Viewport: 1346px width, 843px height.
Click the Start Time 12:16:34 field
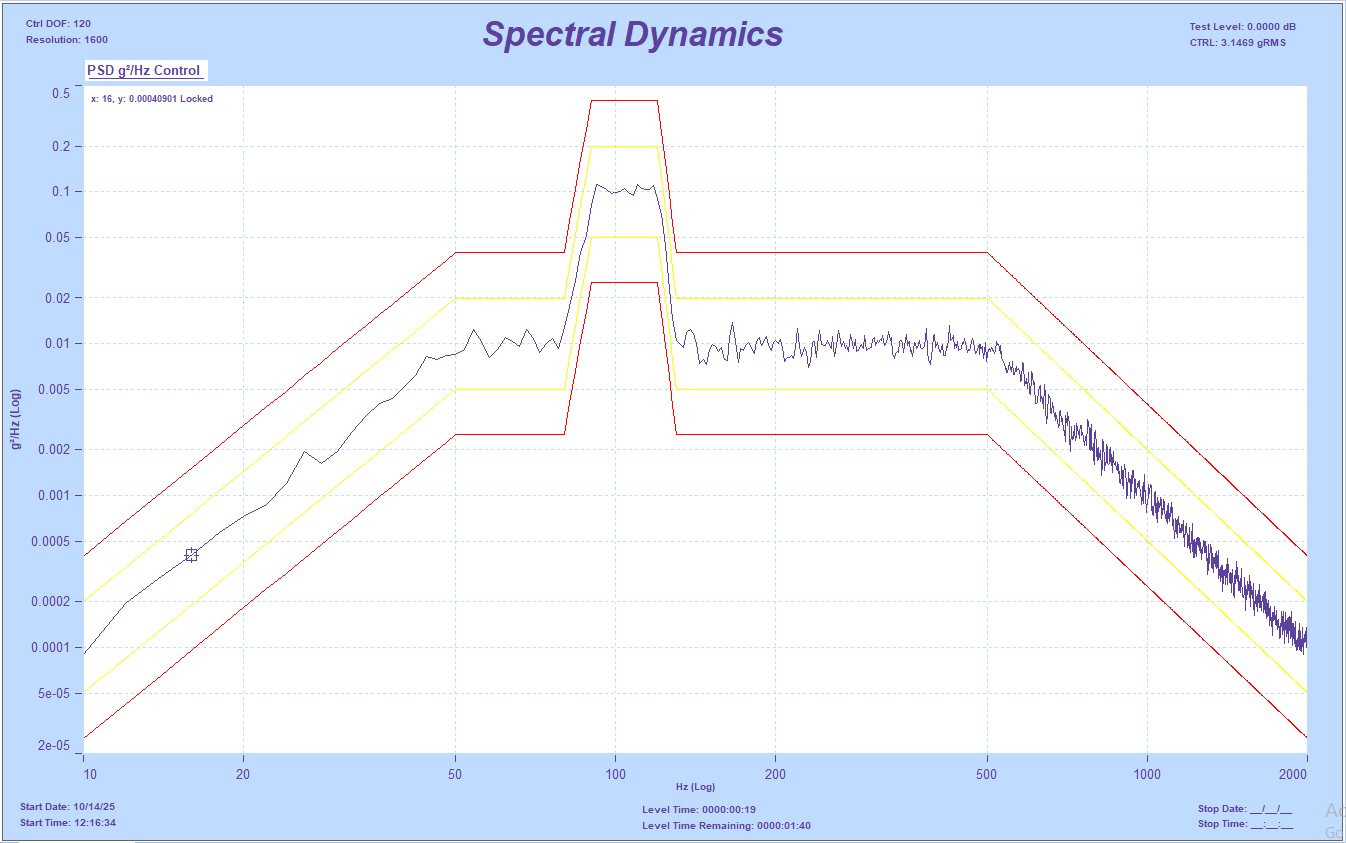point(68,823)
